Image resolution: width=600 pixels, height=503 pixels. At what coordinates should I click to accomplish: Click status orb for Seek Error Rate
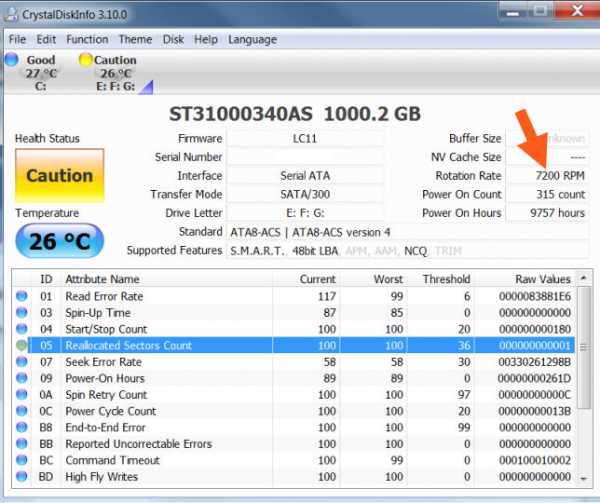22,362
